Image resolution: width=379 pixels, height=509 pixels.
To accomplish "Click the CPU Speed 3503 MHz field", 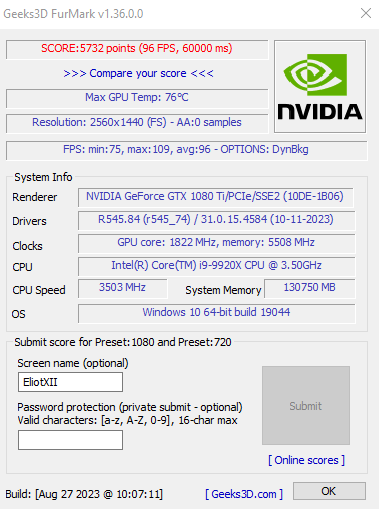I will (x=123, y=289).
